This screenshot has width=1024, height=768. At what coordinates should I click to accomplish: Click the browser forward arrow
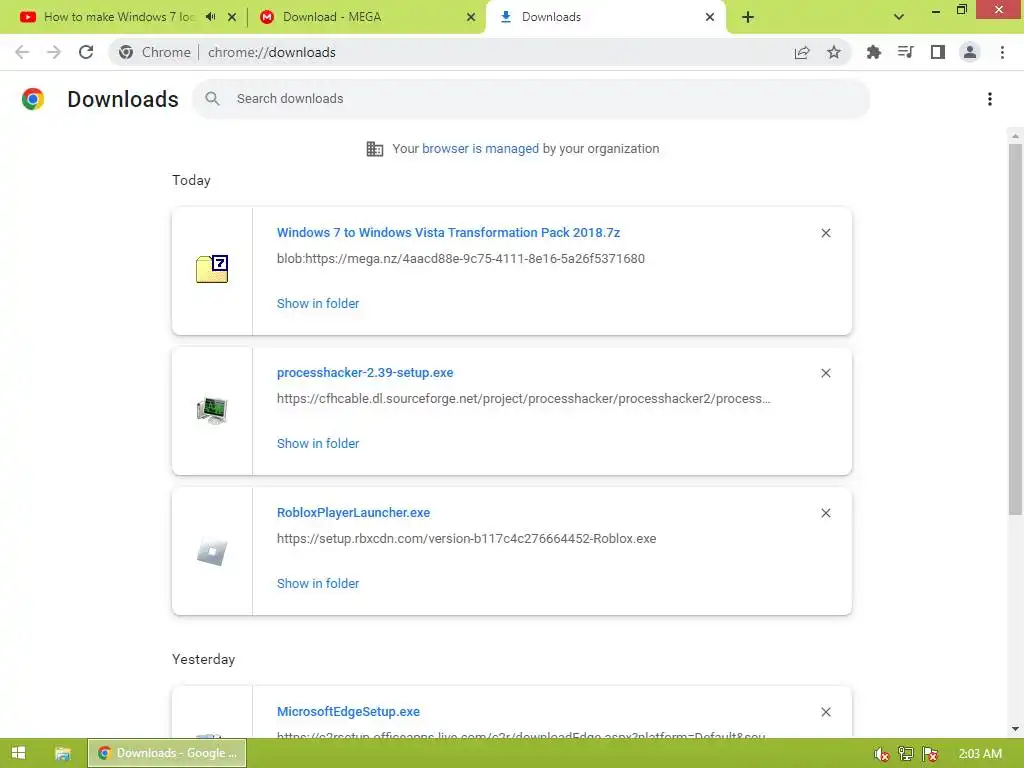click(54, 52)
